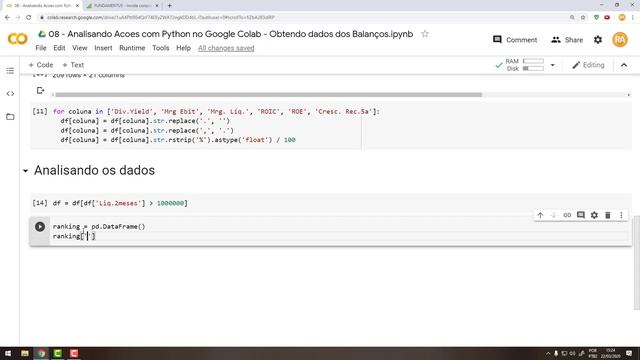The height and width of the screenshot is (360, 640).
Task: Click the Colab CO logo
Action: pyautogui.click(x=18, y=39)
